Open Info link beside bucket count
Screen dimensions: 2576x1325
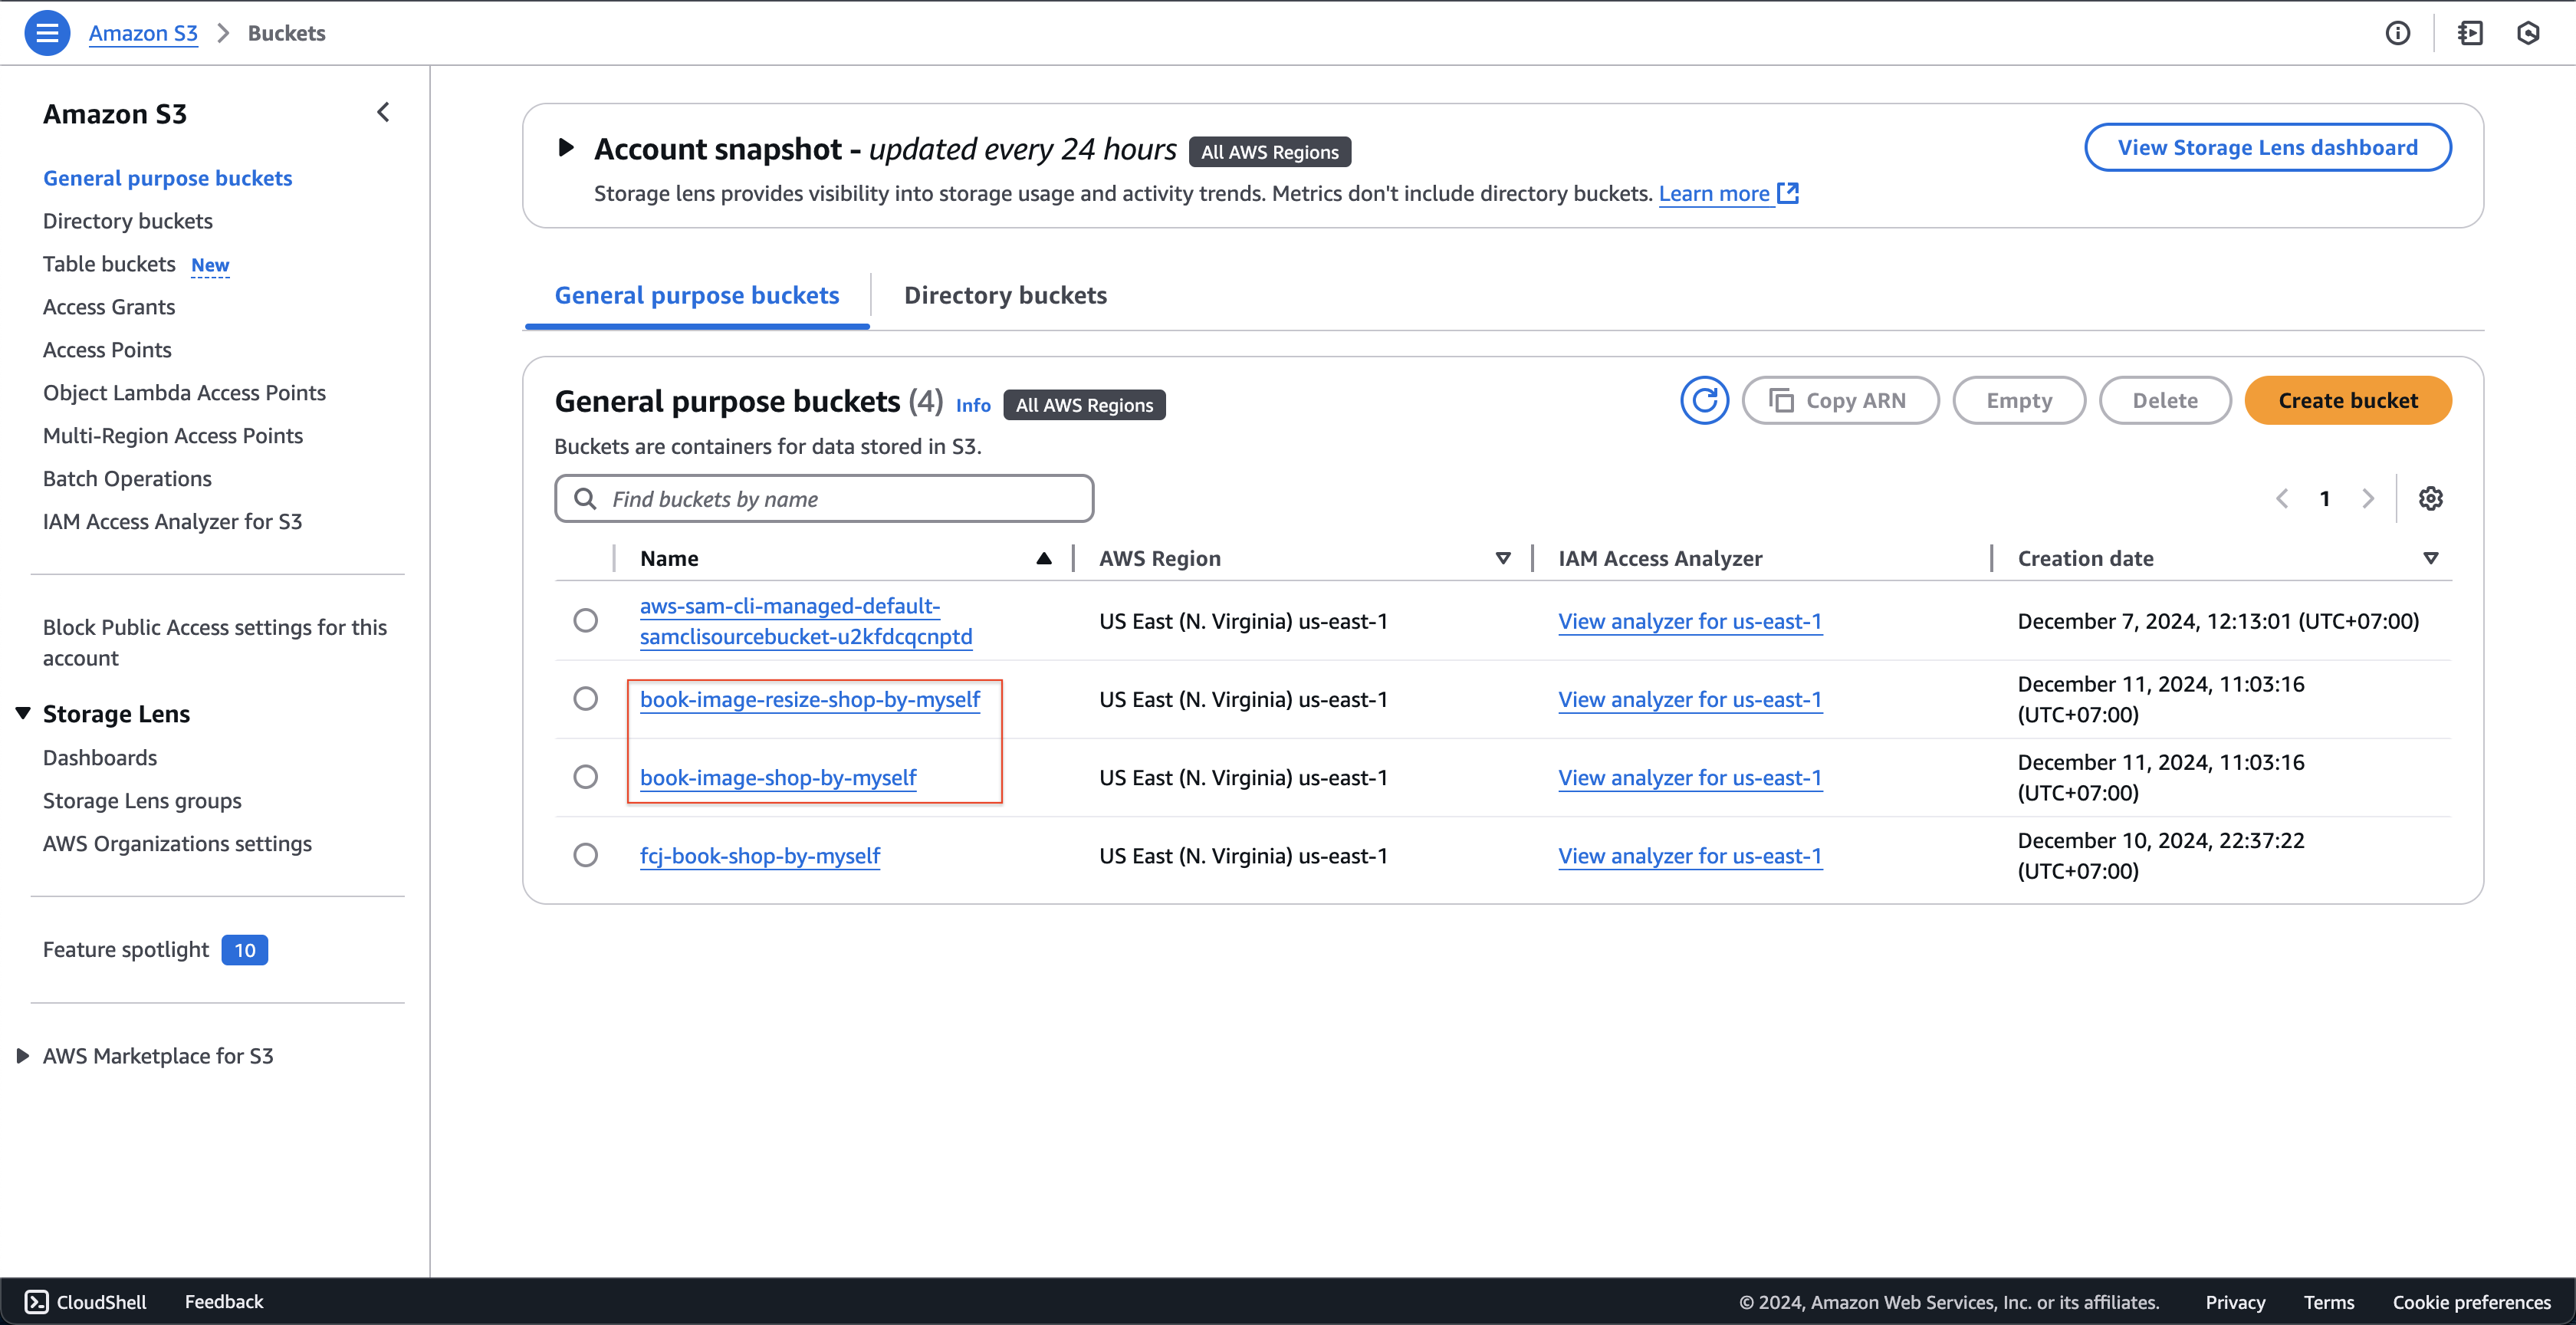click(x=973, y=405)
